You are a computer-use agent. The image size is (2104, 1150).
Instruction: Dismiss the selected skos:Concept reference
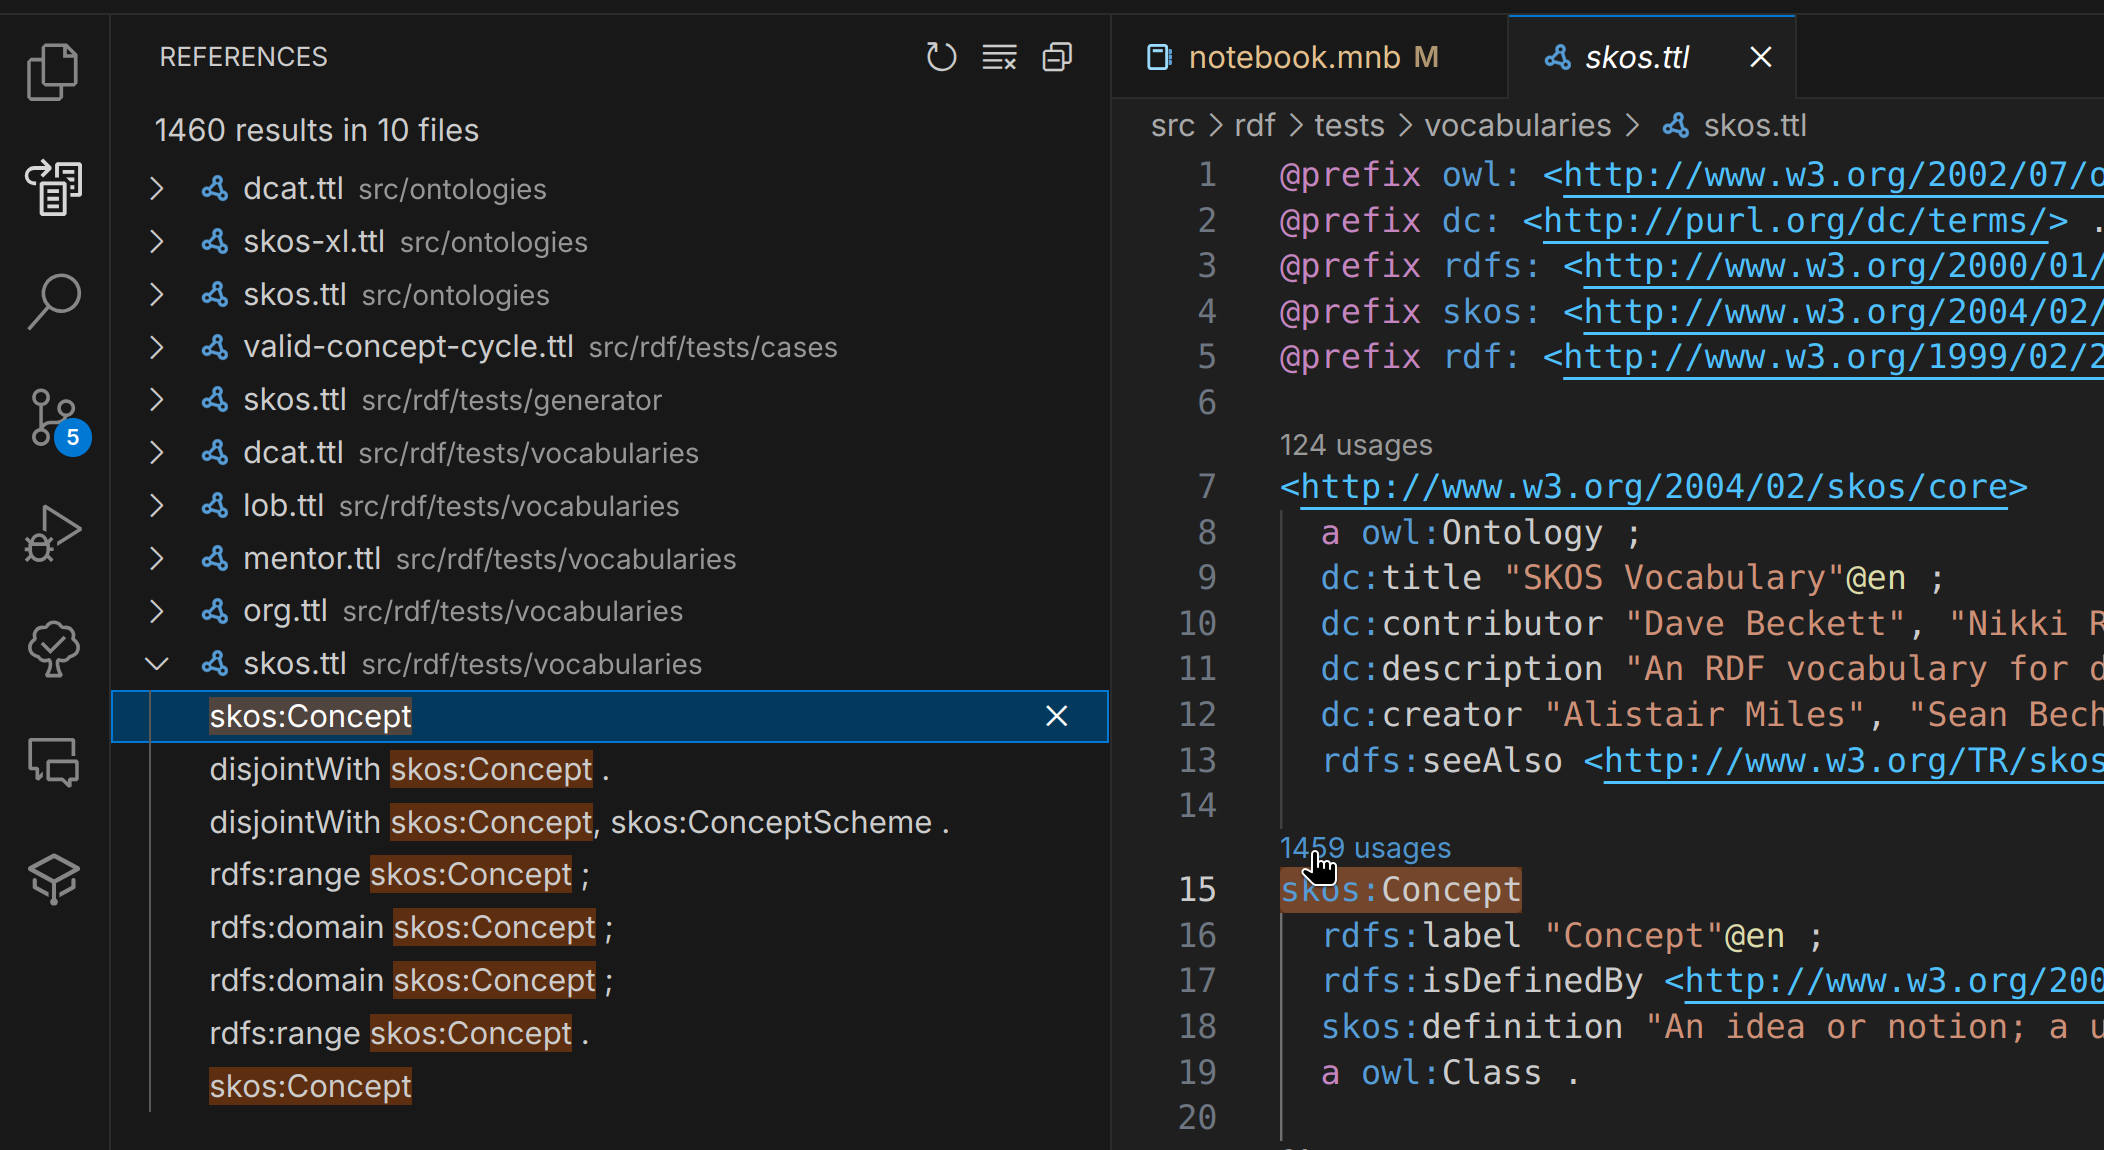pos(1056,716)
